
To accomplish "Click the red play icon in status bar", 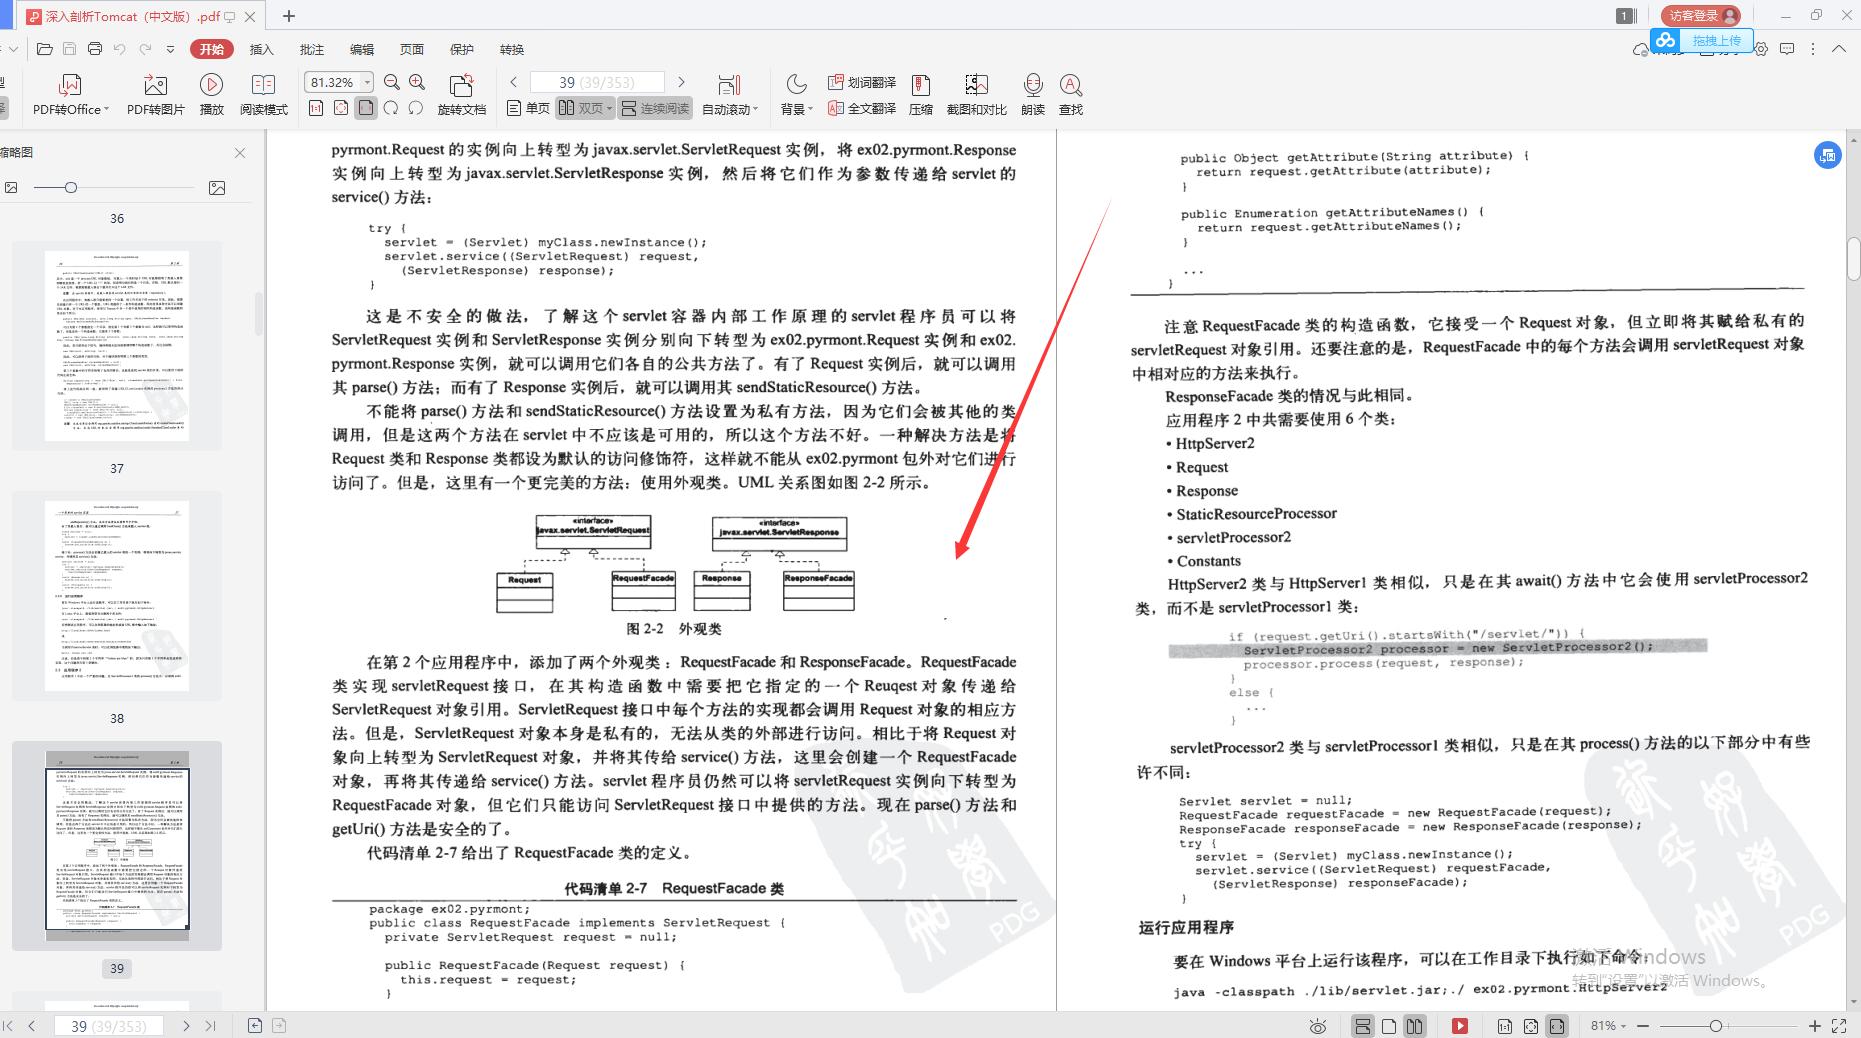I will point(1460,1026).
